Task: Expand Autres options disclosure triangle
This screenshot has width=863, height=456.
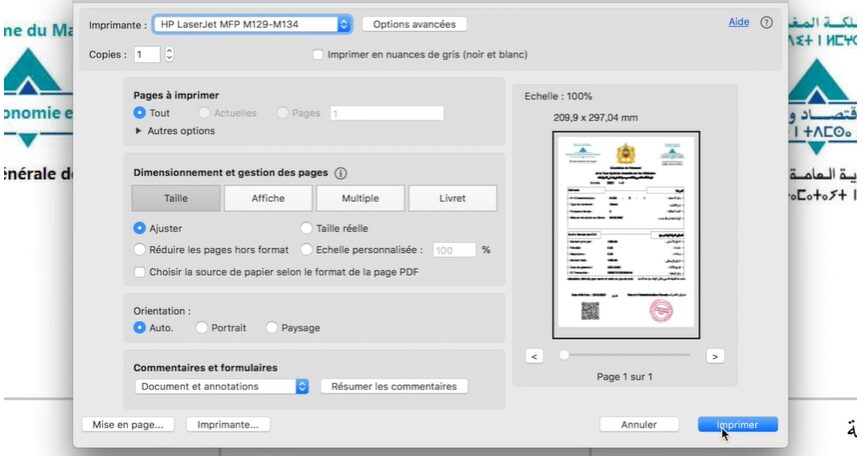Action: pos(138,131)
